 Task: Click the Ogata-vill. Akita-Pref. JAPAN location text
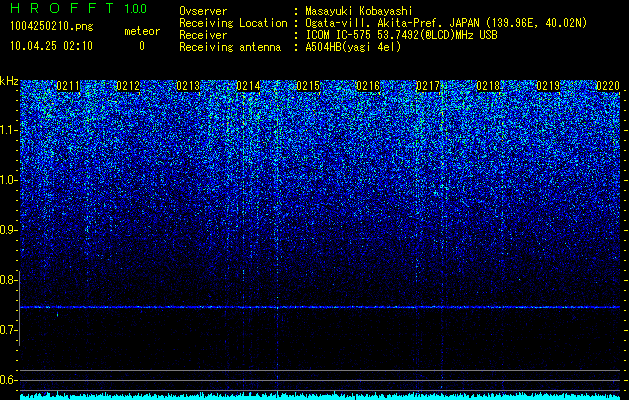[446, 23]
